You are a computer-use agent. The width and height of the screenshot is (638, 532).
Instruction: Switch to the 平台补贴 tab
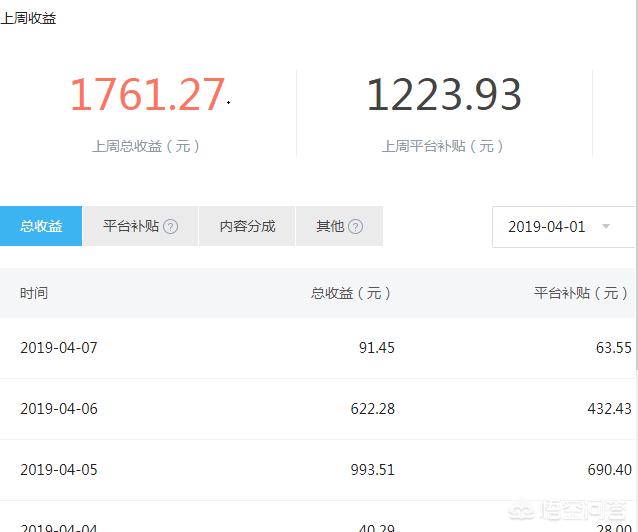tap(140, 226)
